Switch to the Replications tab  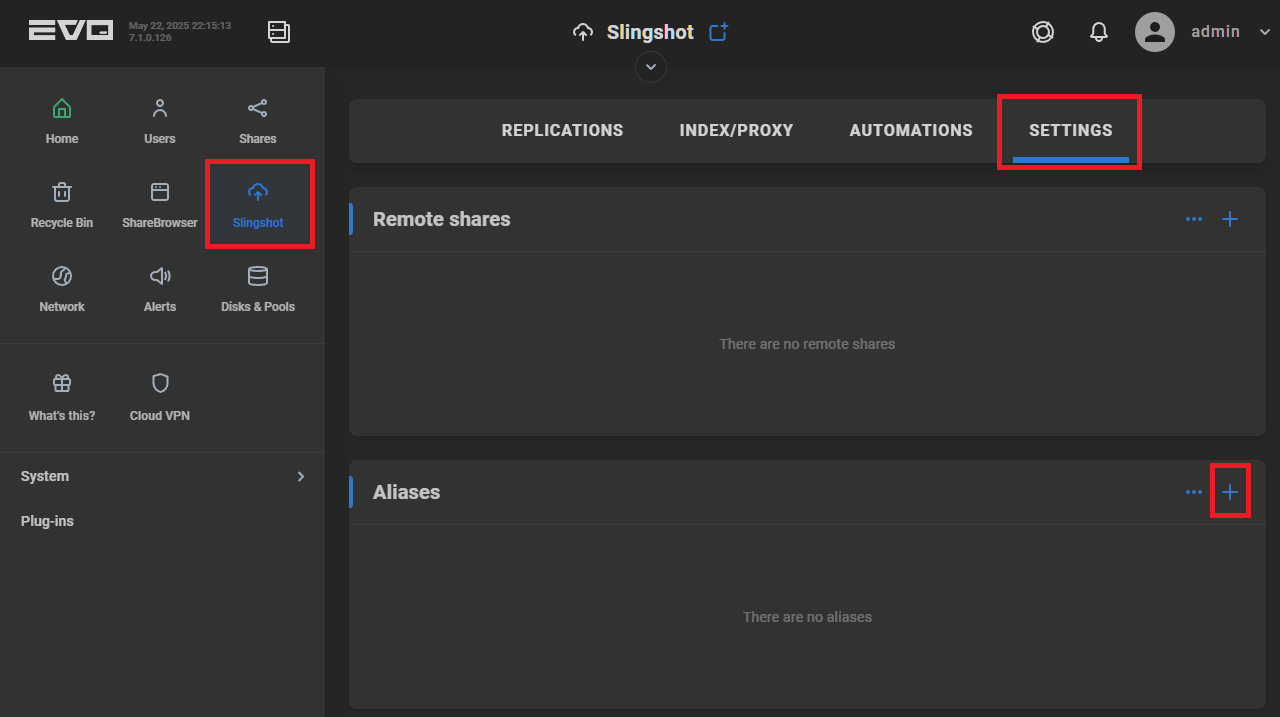[562, 130]
